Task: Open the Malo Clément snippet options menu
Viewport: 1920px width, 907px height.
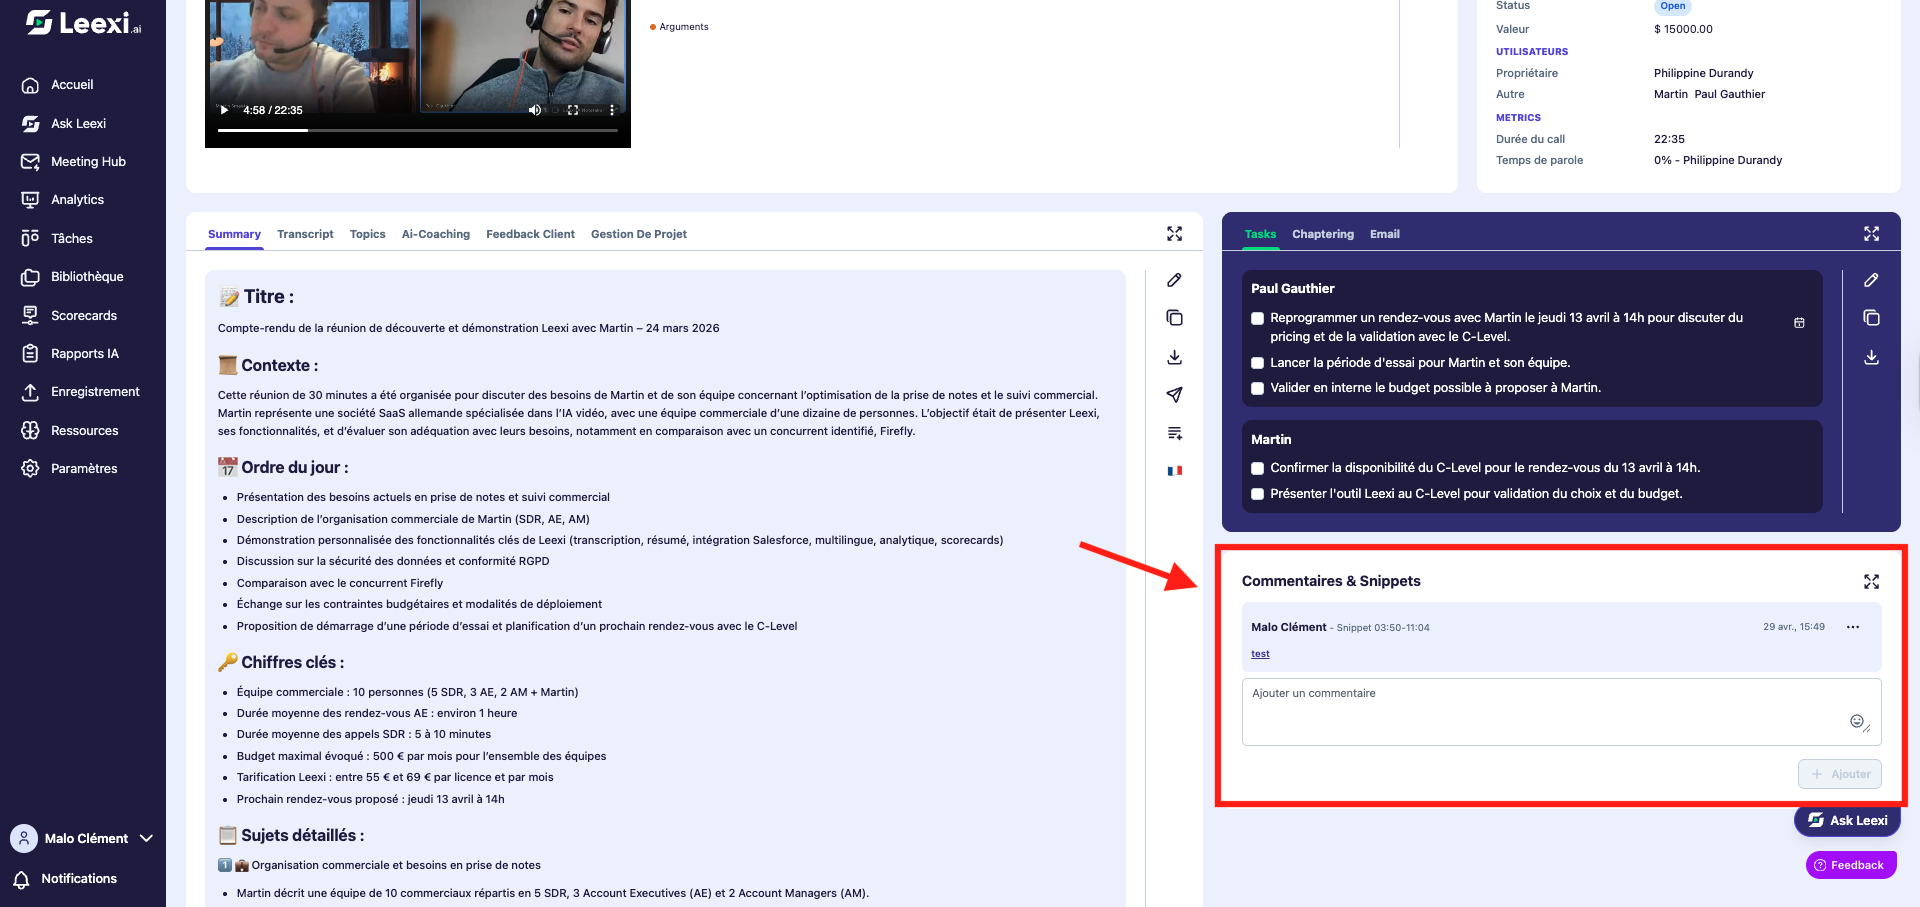Action: click(1853, 627)
